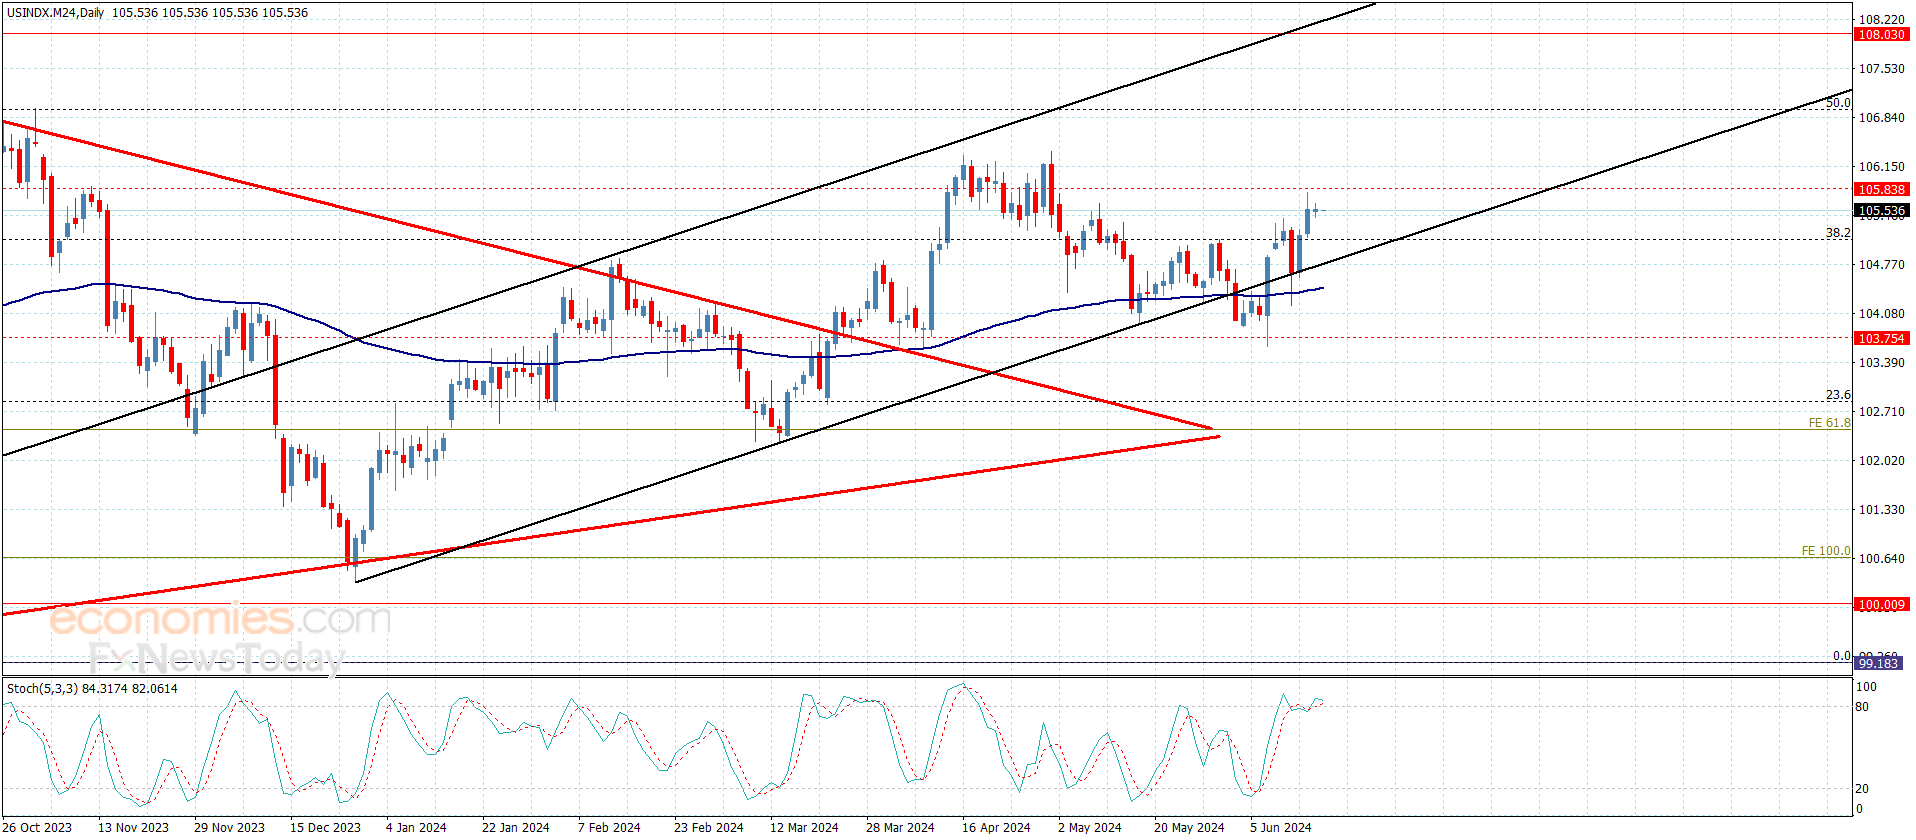Click the red 103.754 support price tag
The image size is (1916, 840).
1881,339
